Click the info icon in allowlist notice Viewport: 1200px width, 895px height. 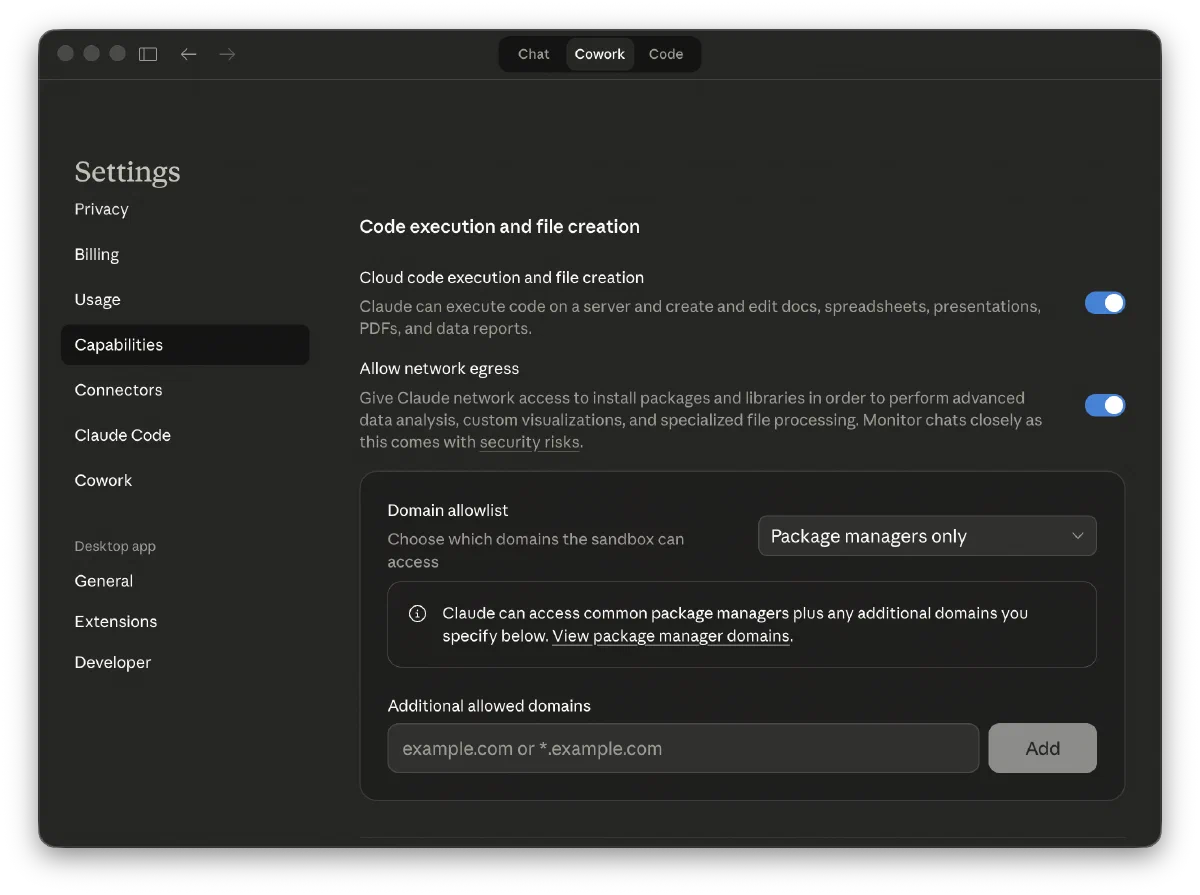[x=418, y=614]
